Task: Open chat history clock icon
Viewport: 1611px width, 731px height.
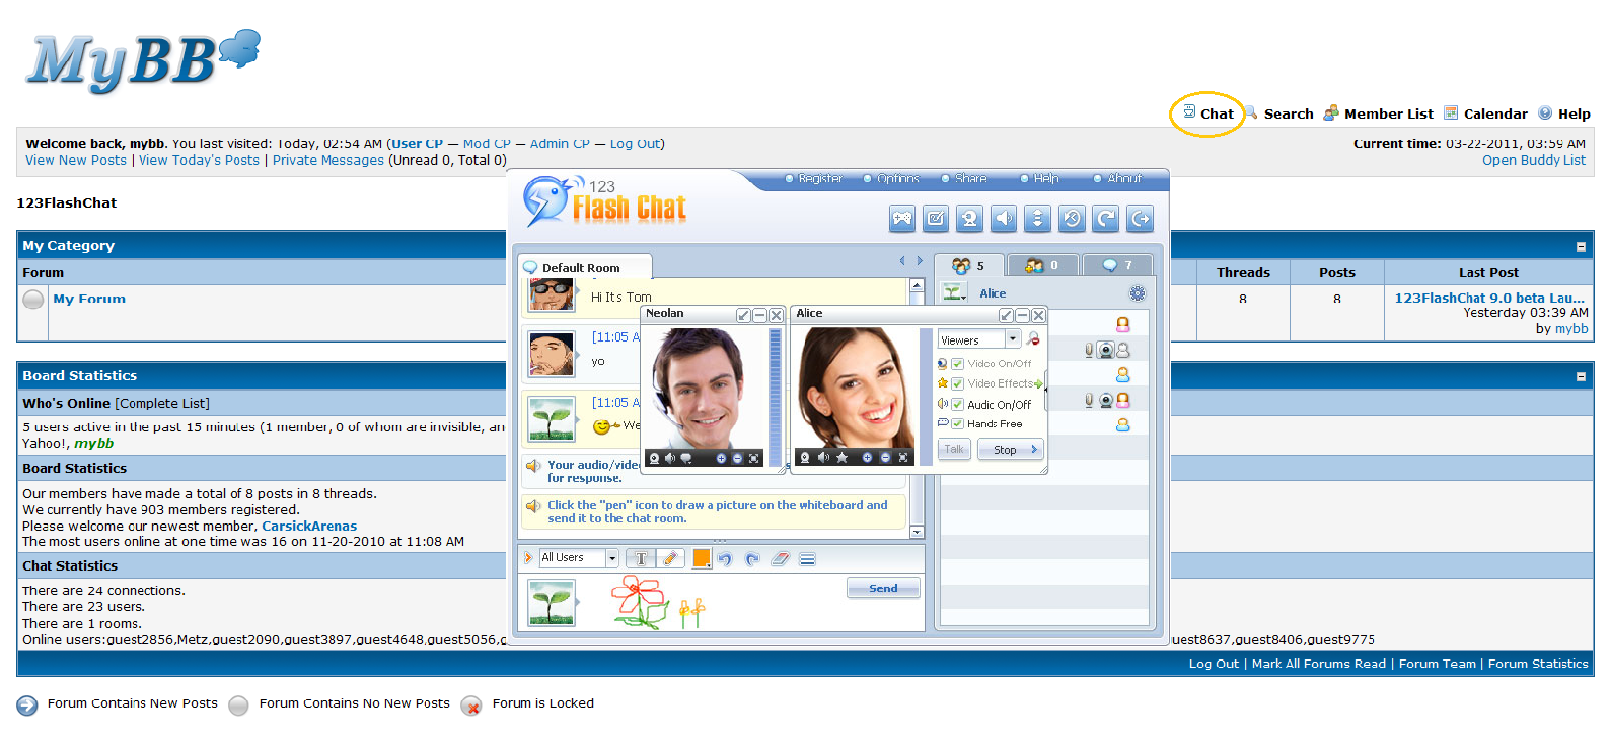Action: click(x=1072, y=219)
